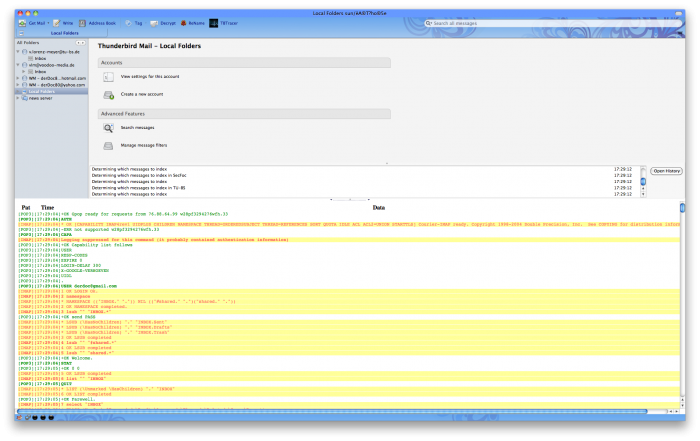Open the Address Book

point(97,23)
